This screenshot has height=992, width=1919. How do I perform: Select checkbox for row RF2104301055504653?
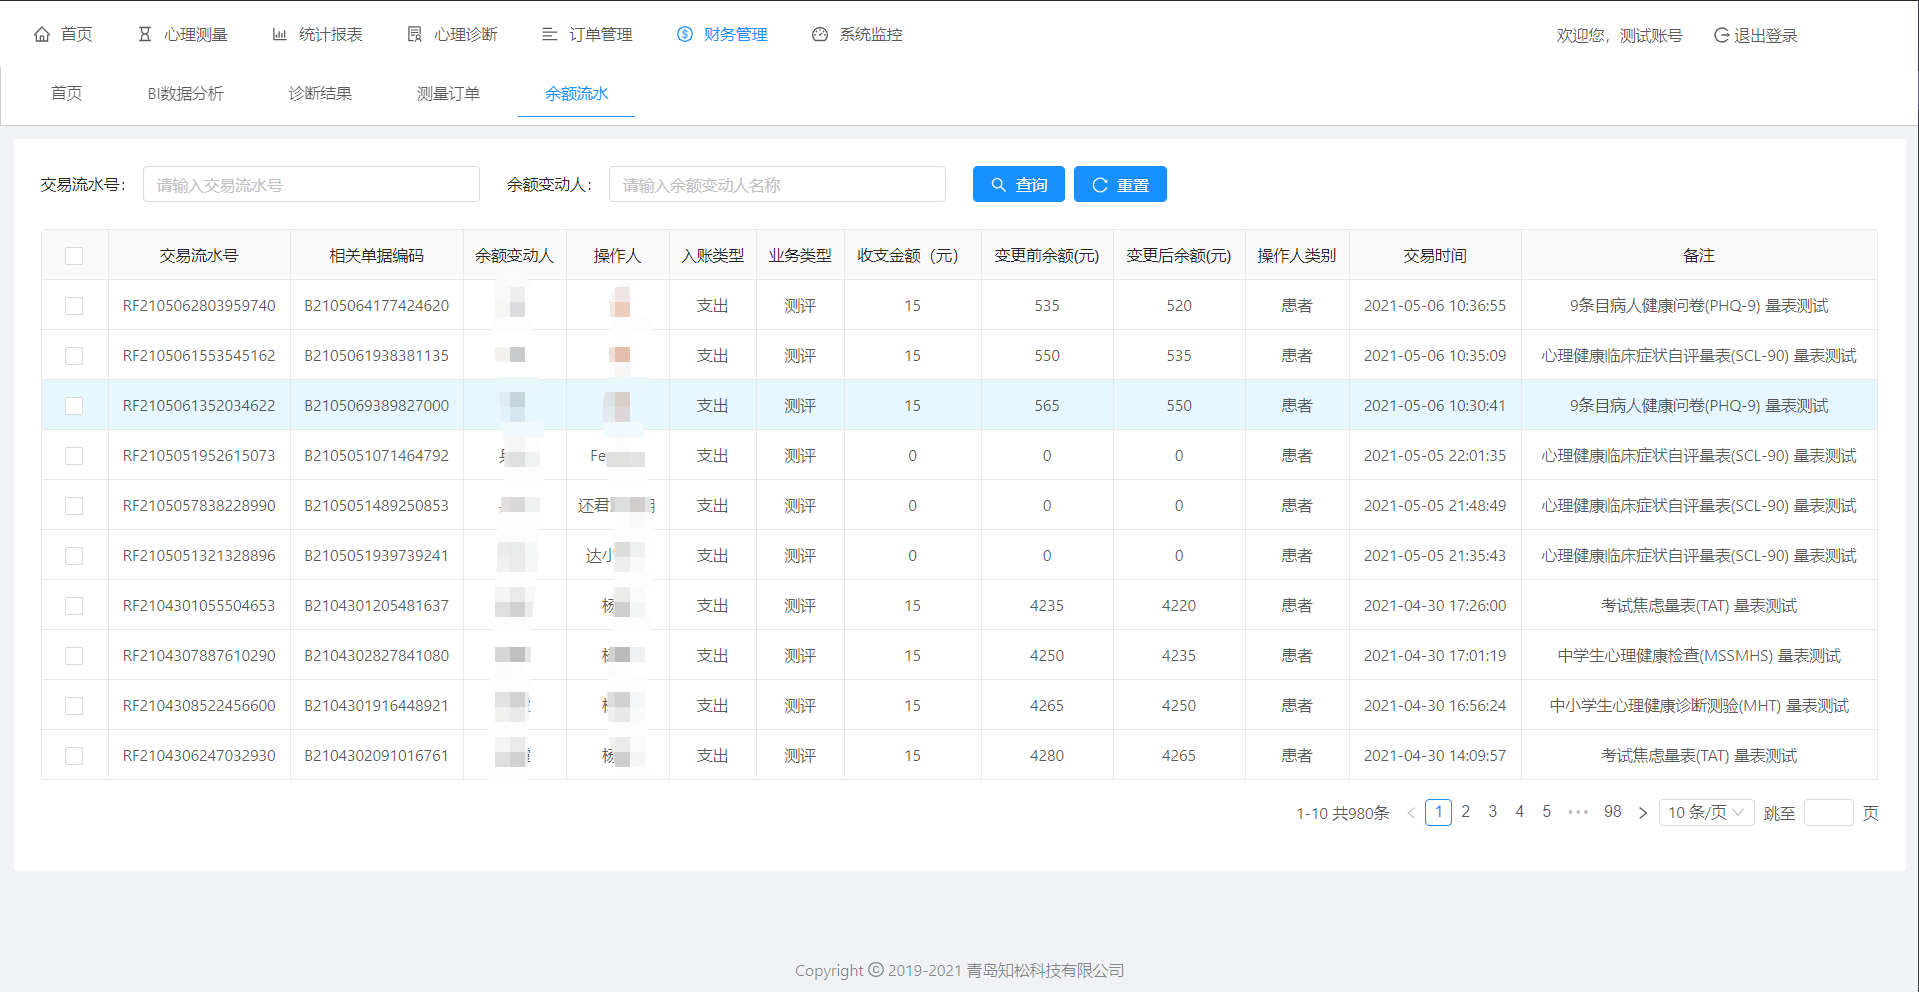[74, 606]
